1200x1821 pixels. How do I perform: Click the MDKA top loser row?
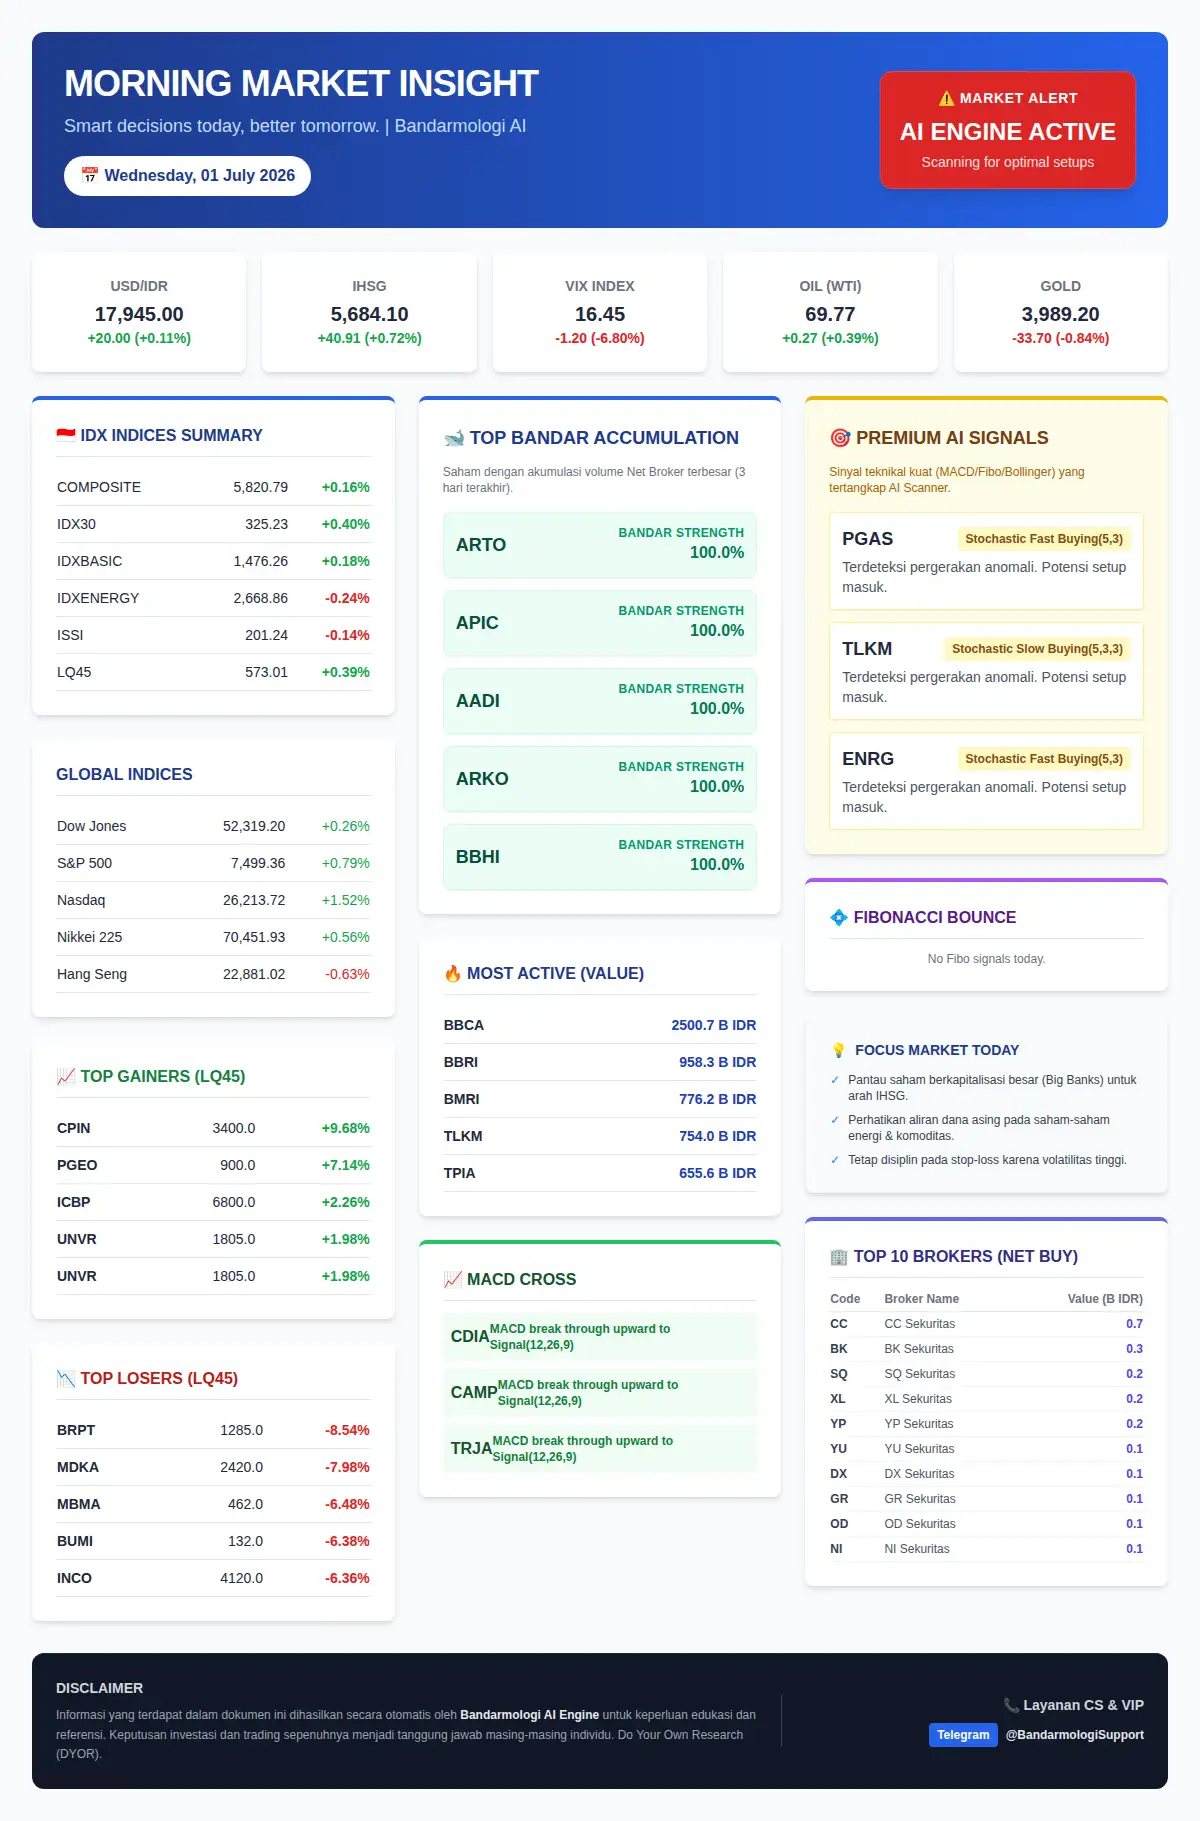coord(213,1467)
